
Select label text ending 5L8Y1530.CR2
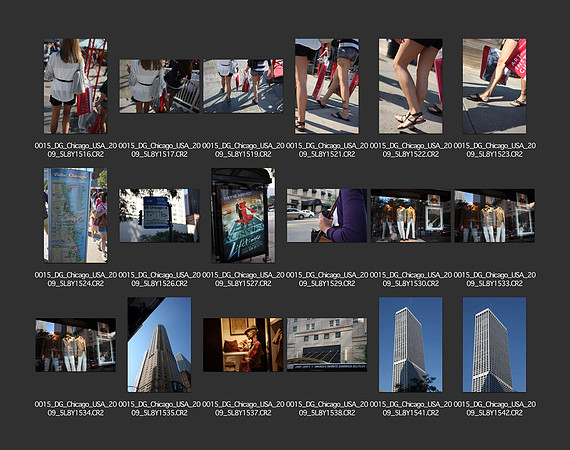(x=411, y=279)
